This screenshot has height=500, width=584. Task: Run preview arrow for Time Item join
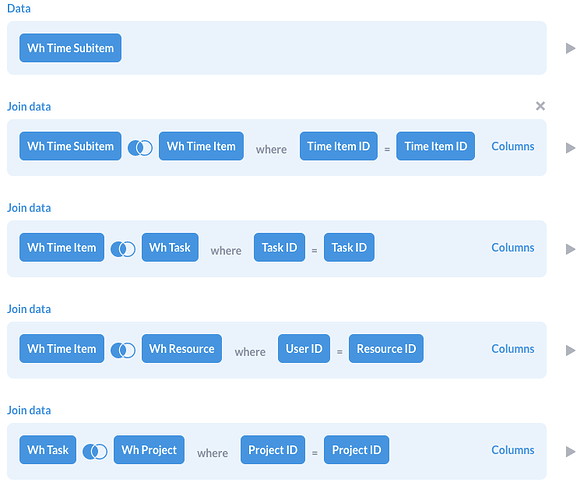point(570,148)
